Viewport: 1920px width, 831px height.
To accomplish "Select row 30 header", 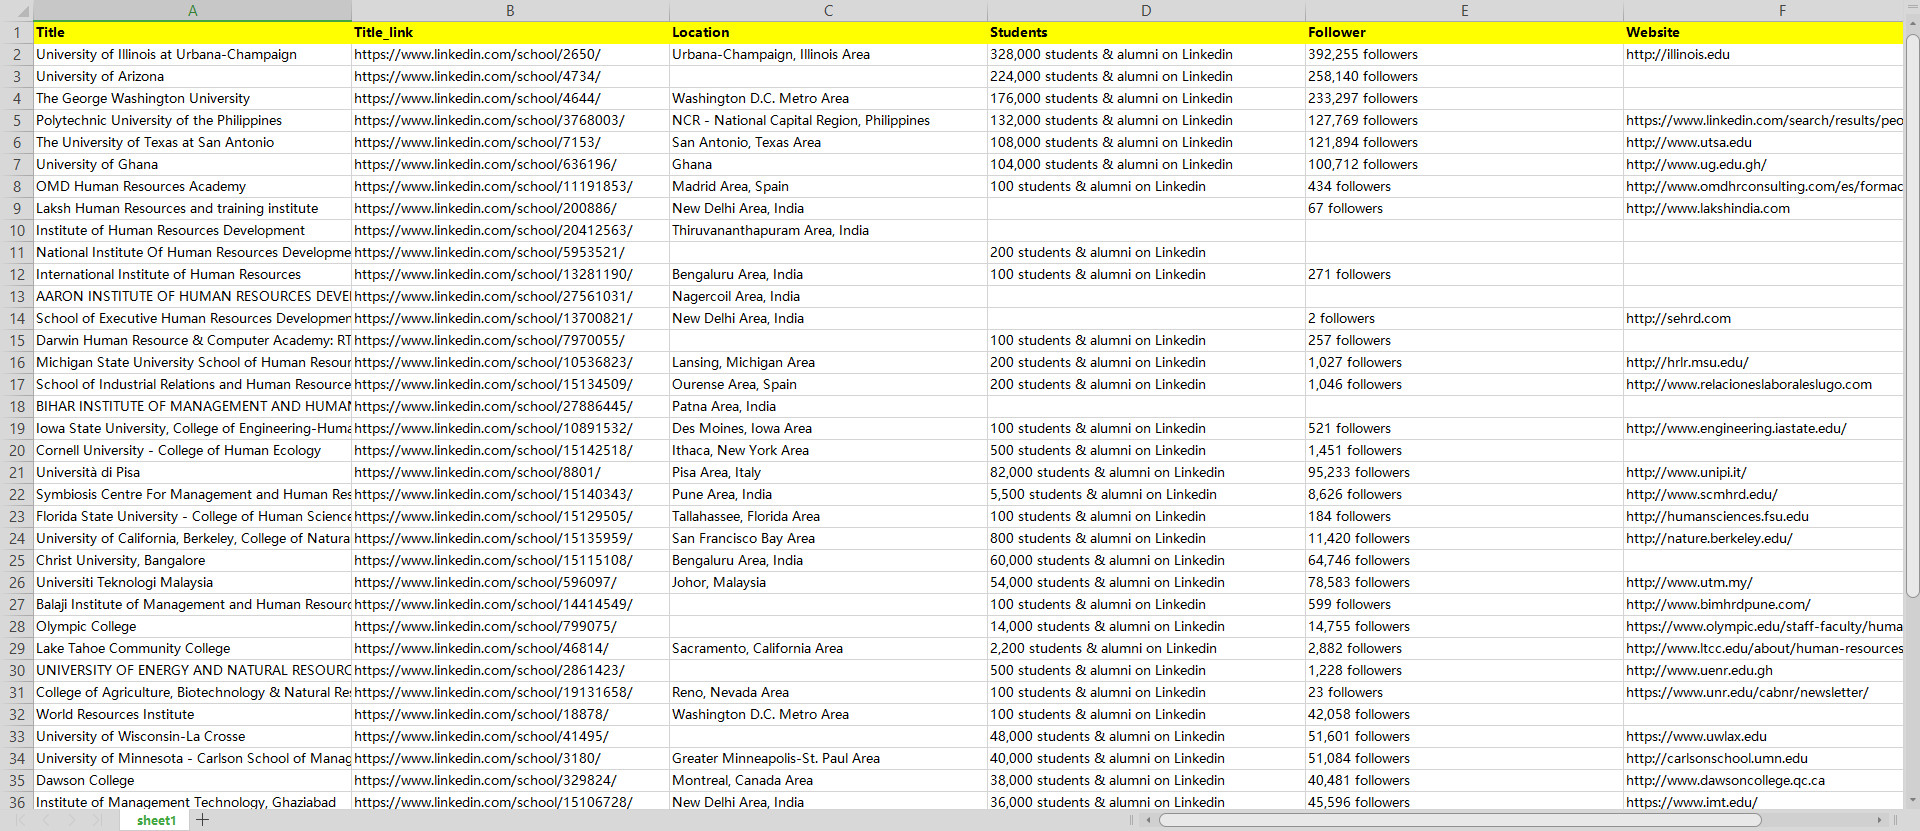I will point(17,671).
